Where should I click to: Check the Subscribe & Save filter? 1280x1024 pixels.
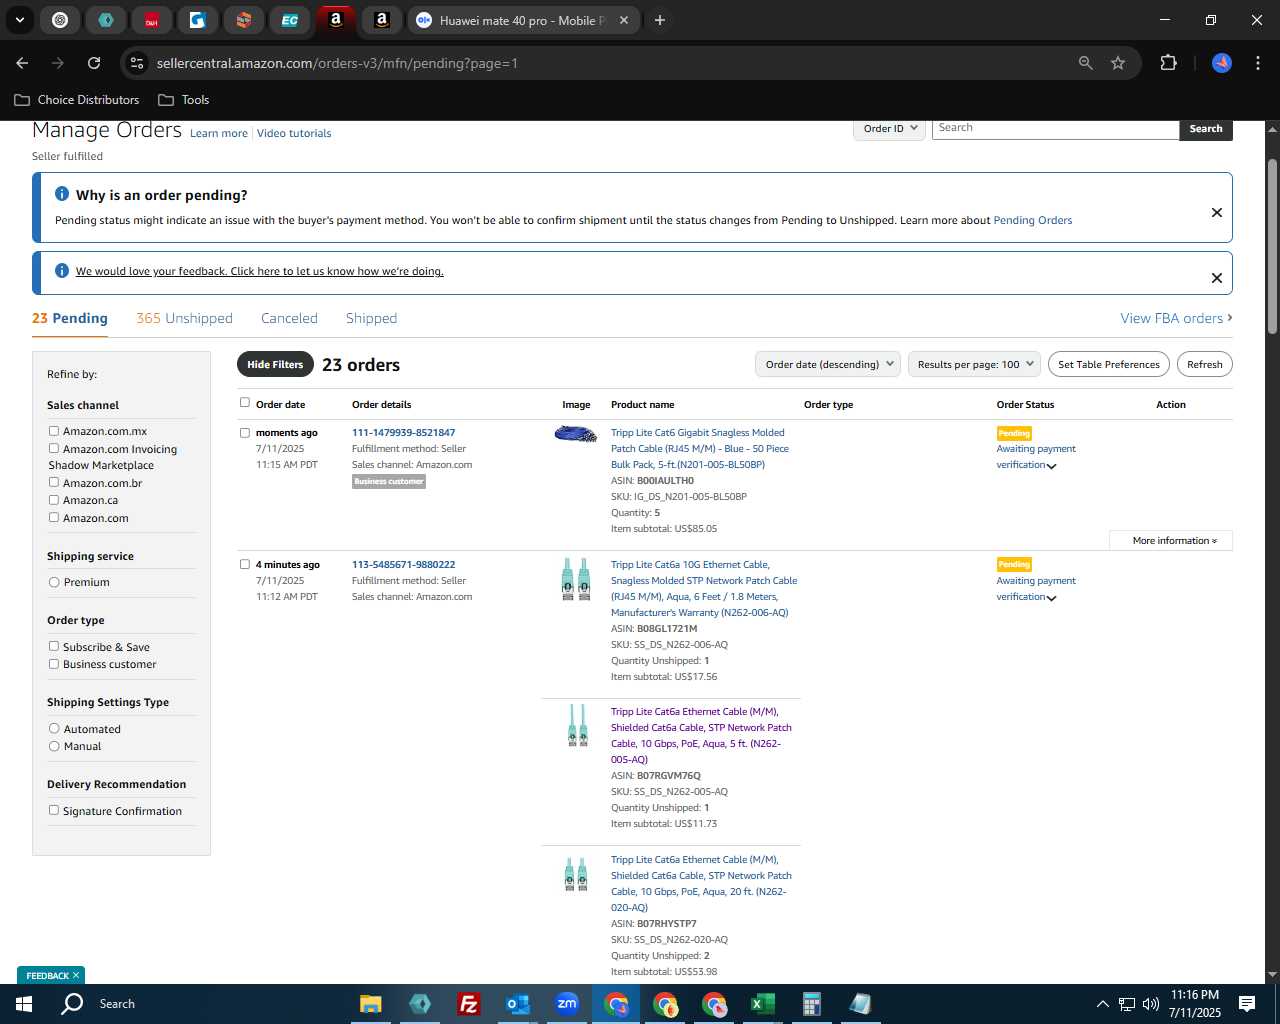pos(54,646)
